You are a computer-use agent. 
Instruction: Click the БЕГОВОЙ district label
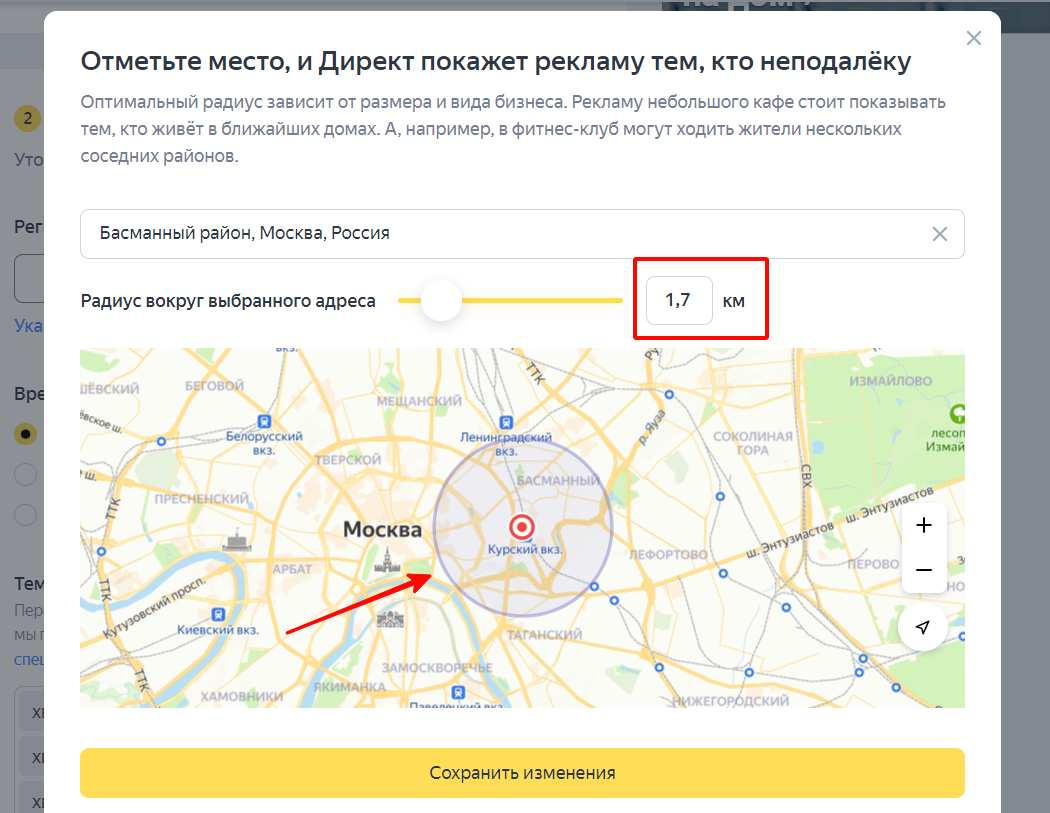coord(214,386)
